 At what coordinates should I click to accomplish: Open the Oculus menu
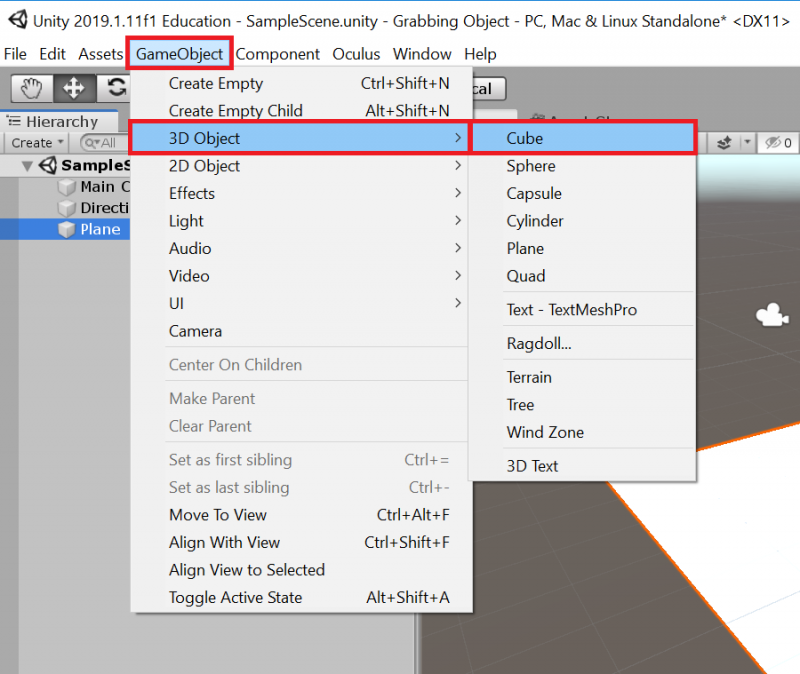[x=356, y=54]
